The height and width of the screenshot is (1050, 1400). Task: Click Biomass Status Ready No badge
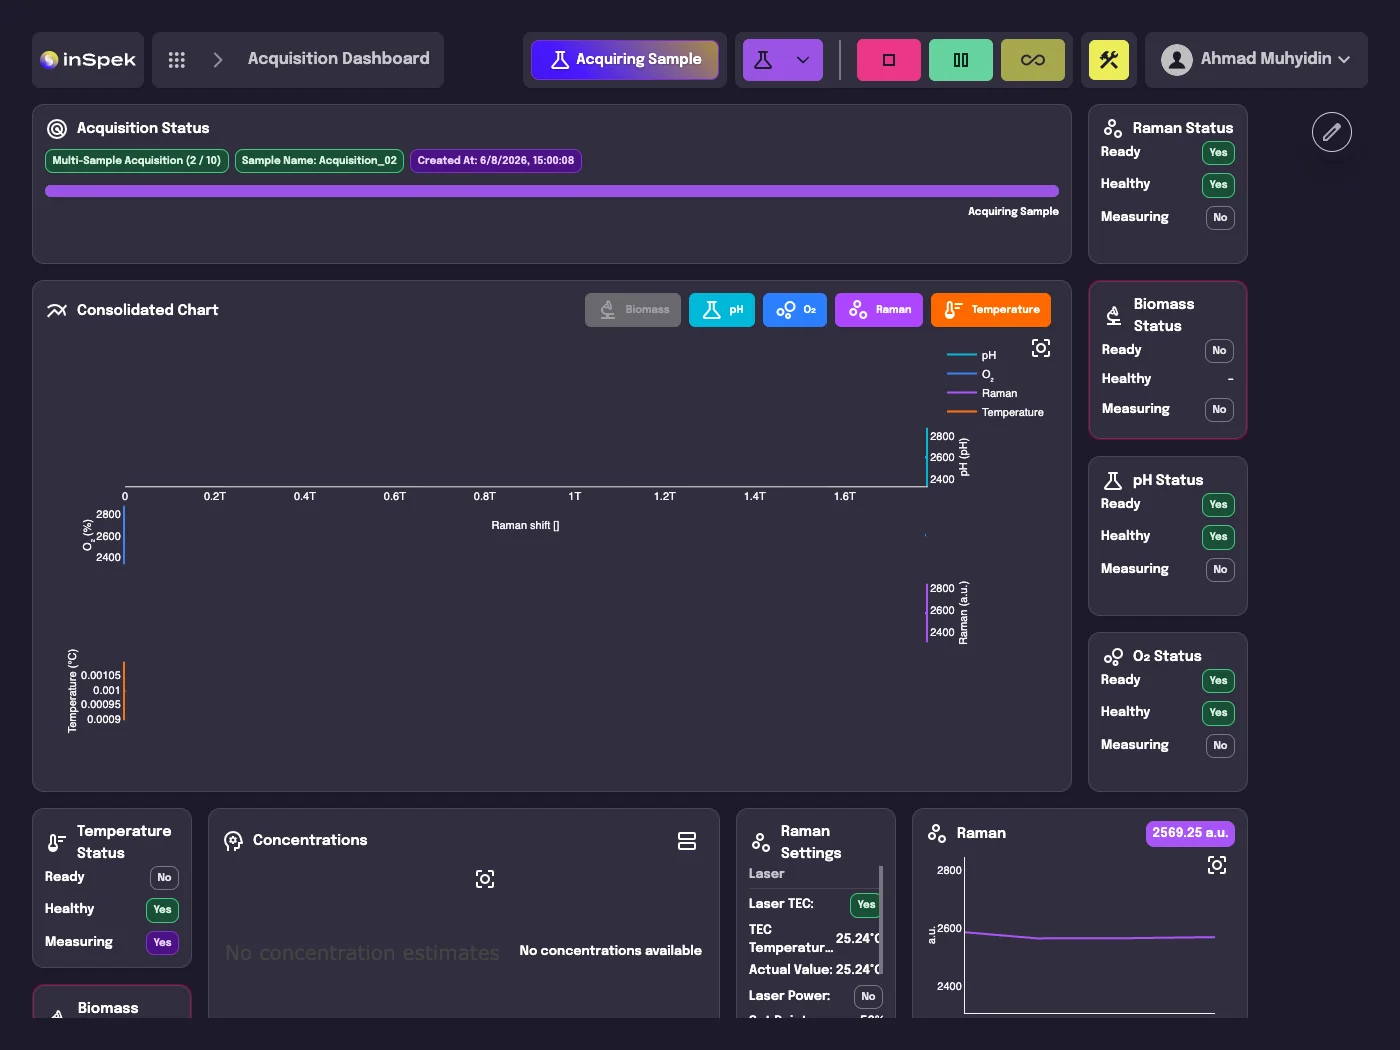pyautogui.click(x=1219, y=351)
